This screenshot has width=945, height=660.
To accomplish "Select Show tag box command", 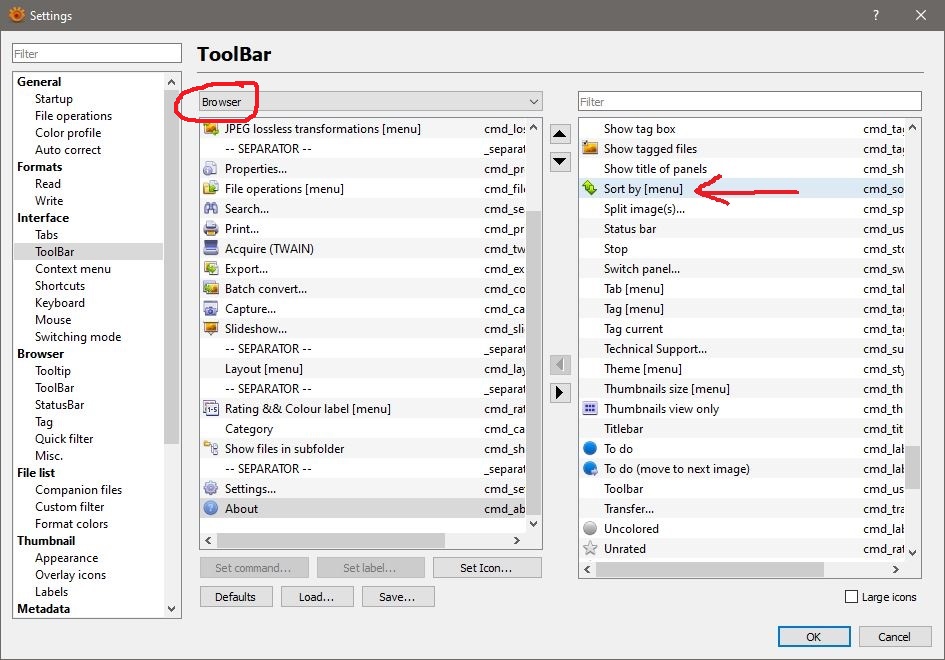I will coord(742,128).
